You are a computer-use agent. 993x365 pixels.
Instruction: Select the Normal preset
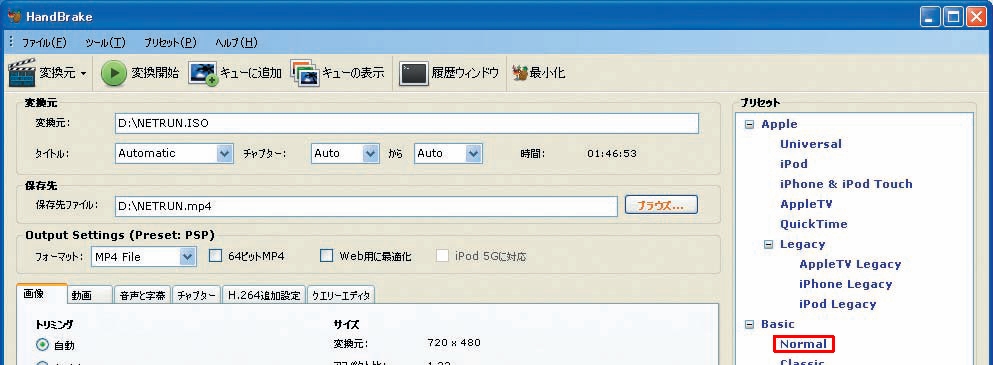coord(803,344)
